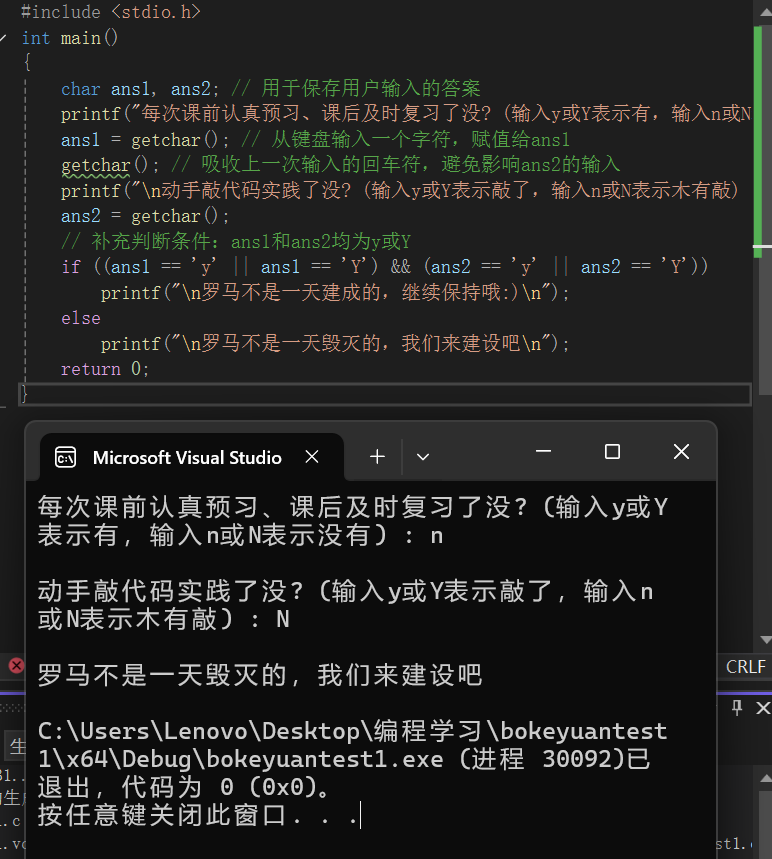
Task: Collapse the main function fold marker
Action: click(3, 38)
